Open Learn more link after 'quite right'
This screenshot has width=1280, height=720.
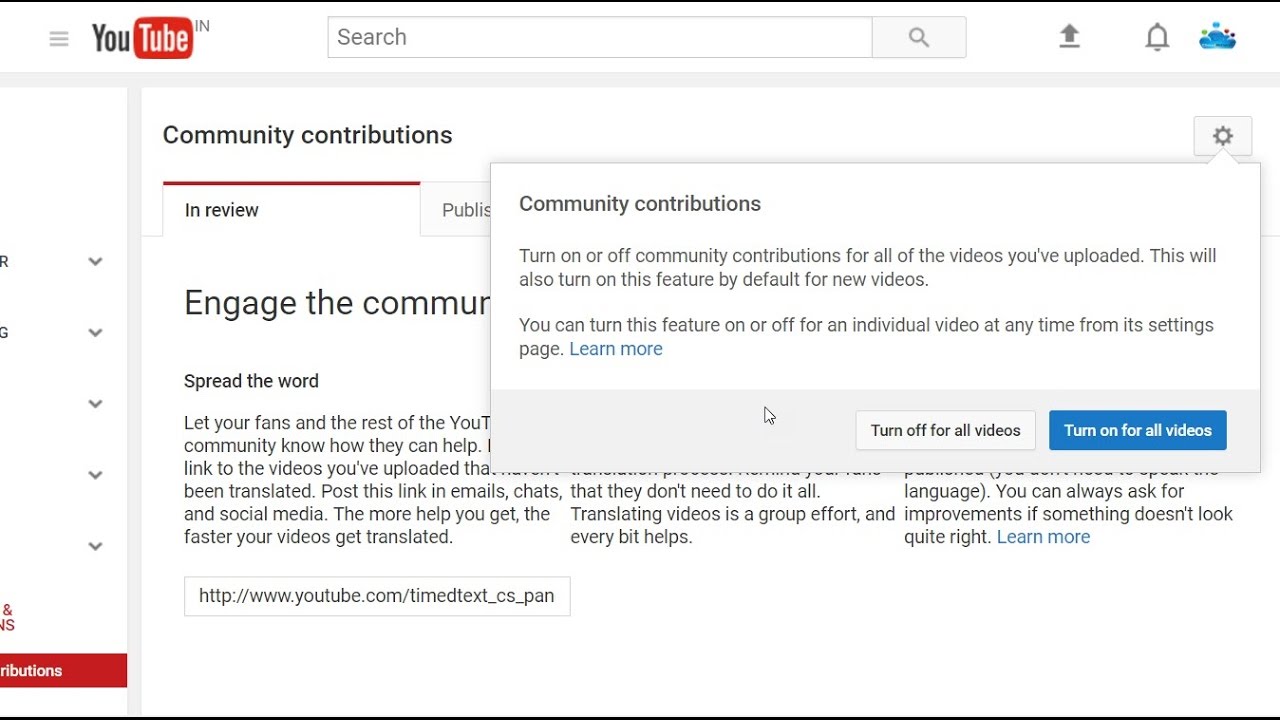coord(1043,537)
